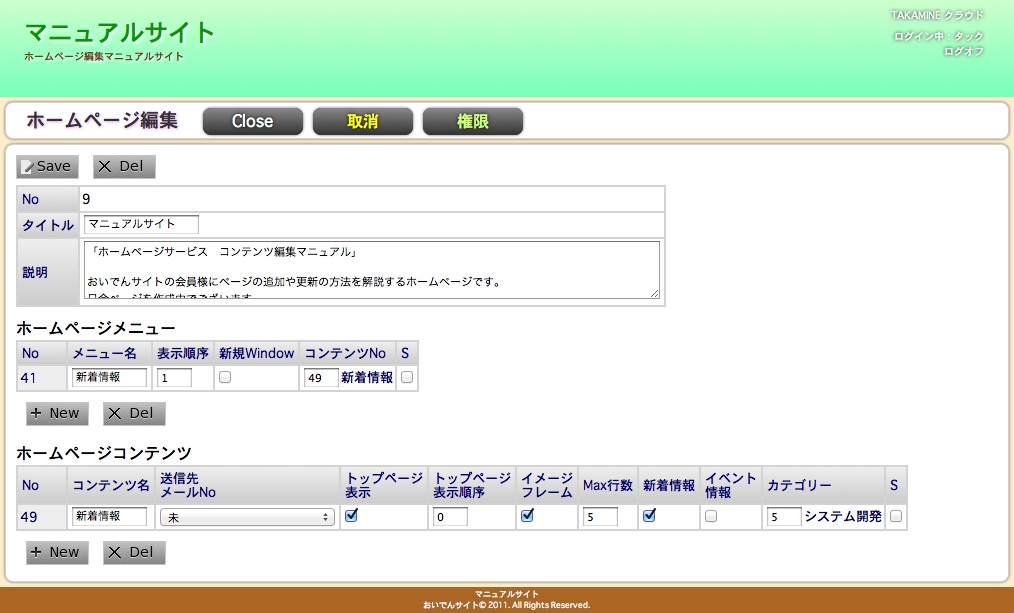Delete the record with the top Del button

coord(124,167)
